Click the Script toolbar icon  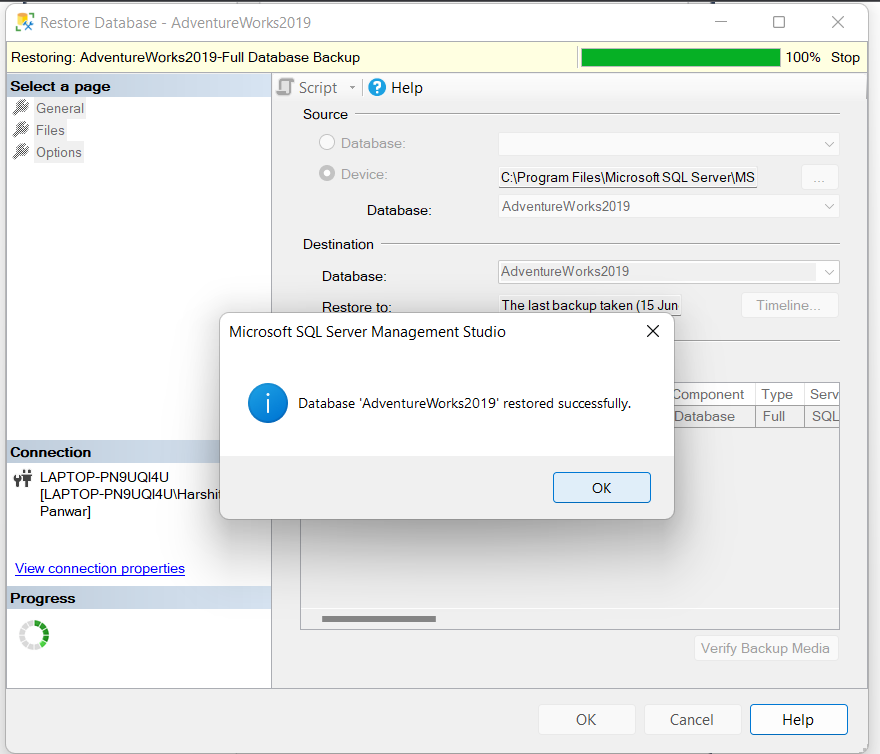(286, 88)
